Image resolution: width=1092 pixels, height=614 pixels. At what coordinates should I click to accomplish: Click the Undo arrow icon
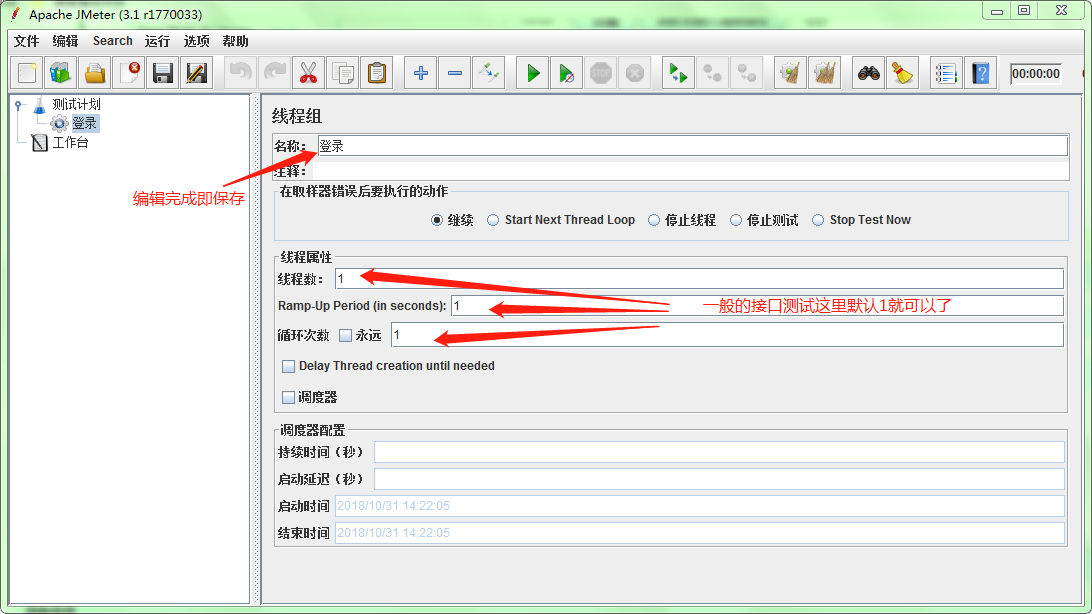tap(240, 73)
